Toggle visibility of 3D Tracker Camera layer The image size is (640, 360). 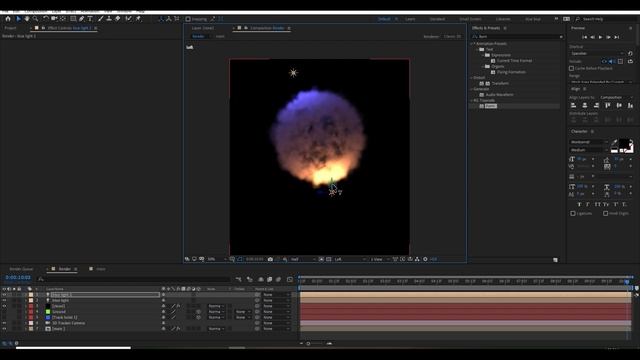pos(4,323)
